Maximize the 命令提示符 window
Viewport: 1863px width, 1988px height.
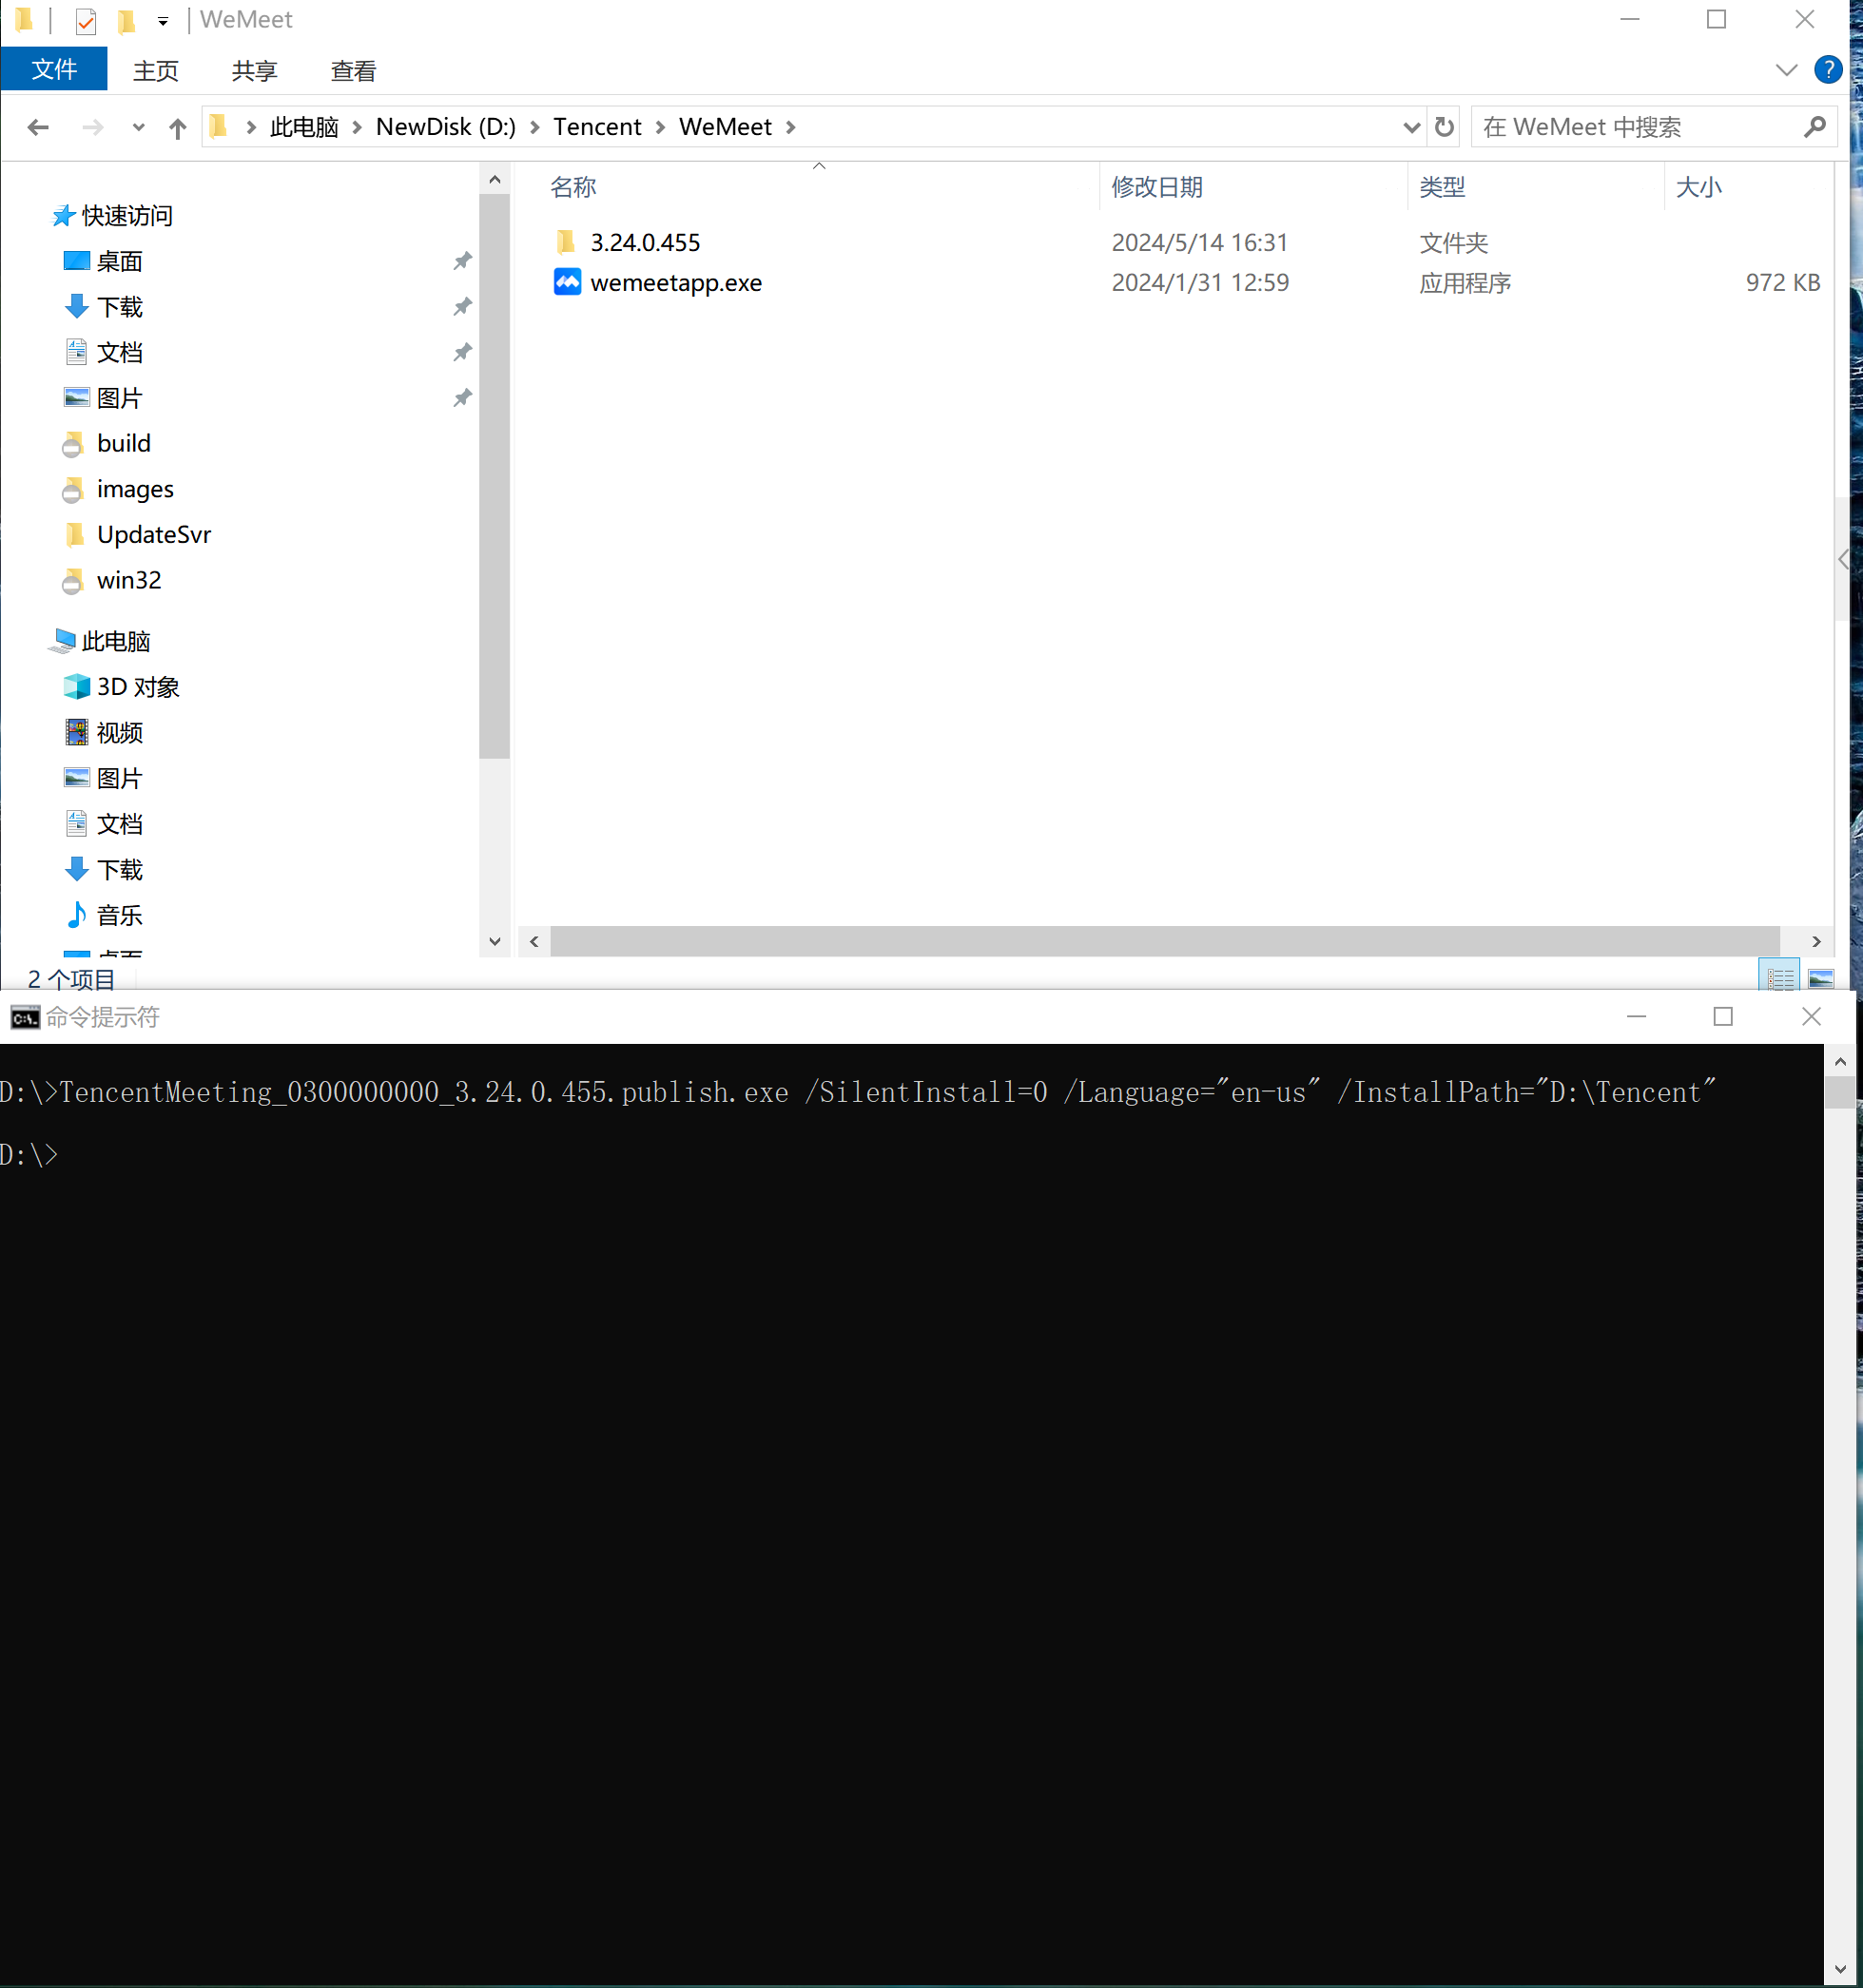(1723, 1017)
